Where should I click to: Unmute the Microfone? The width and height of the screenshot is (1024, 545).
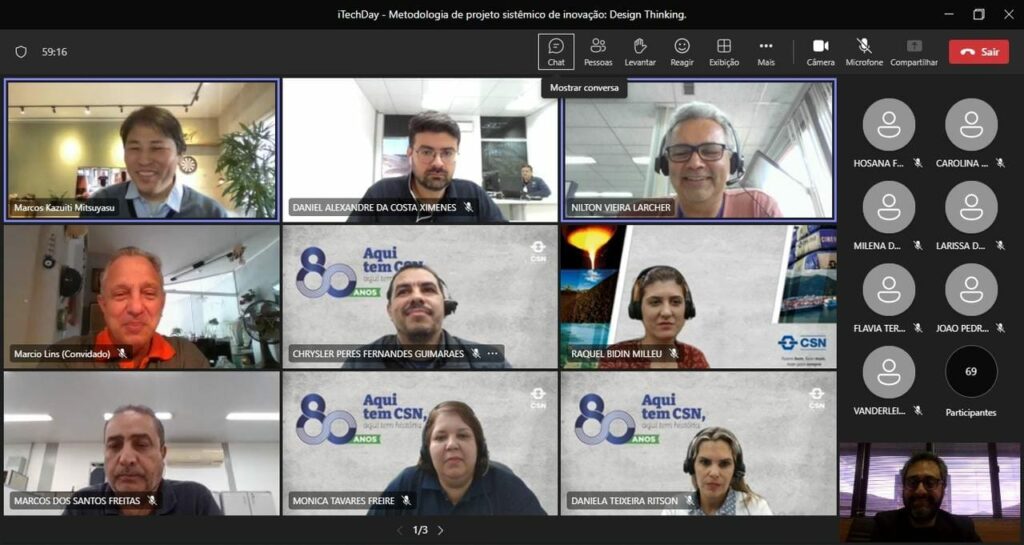(x=864, y=51)
